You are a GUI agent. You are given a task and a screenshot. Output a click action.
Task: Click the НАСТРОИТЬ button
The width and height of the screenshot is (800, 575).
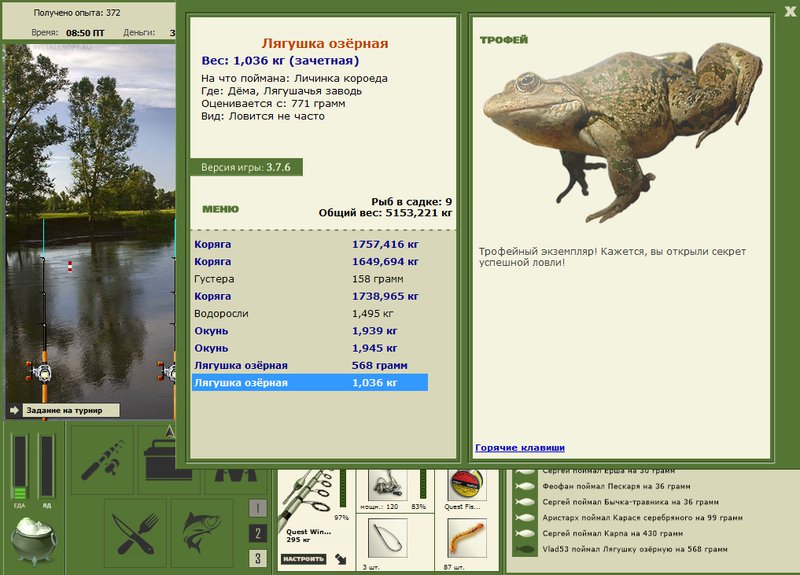pos(304,559)
